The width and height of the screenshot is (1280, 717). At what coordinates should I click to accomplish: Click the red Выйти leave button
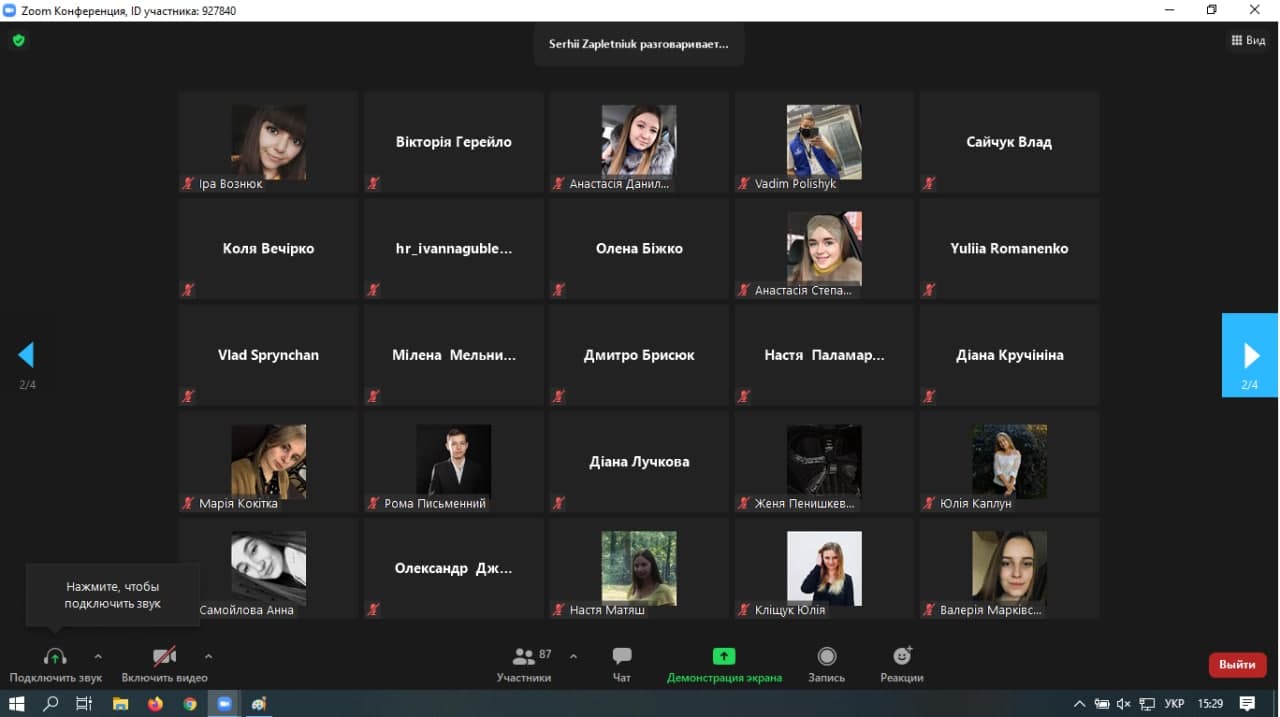[1237, 664]
